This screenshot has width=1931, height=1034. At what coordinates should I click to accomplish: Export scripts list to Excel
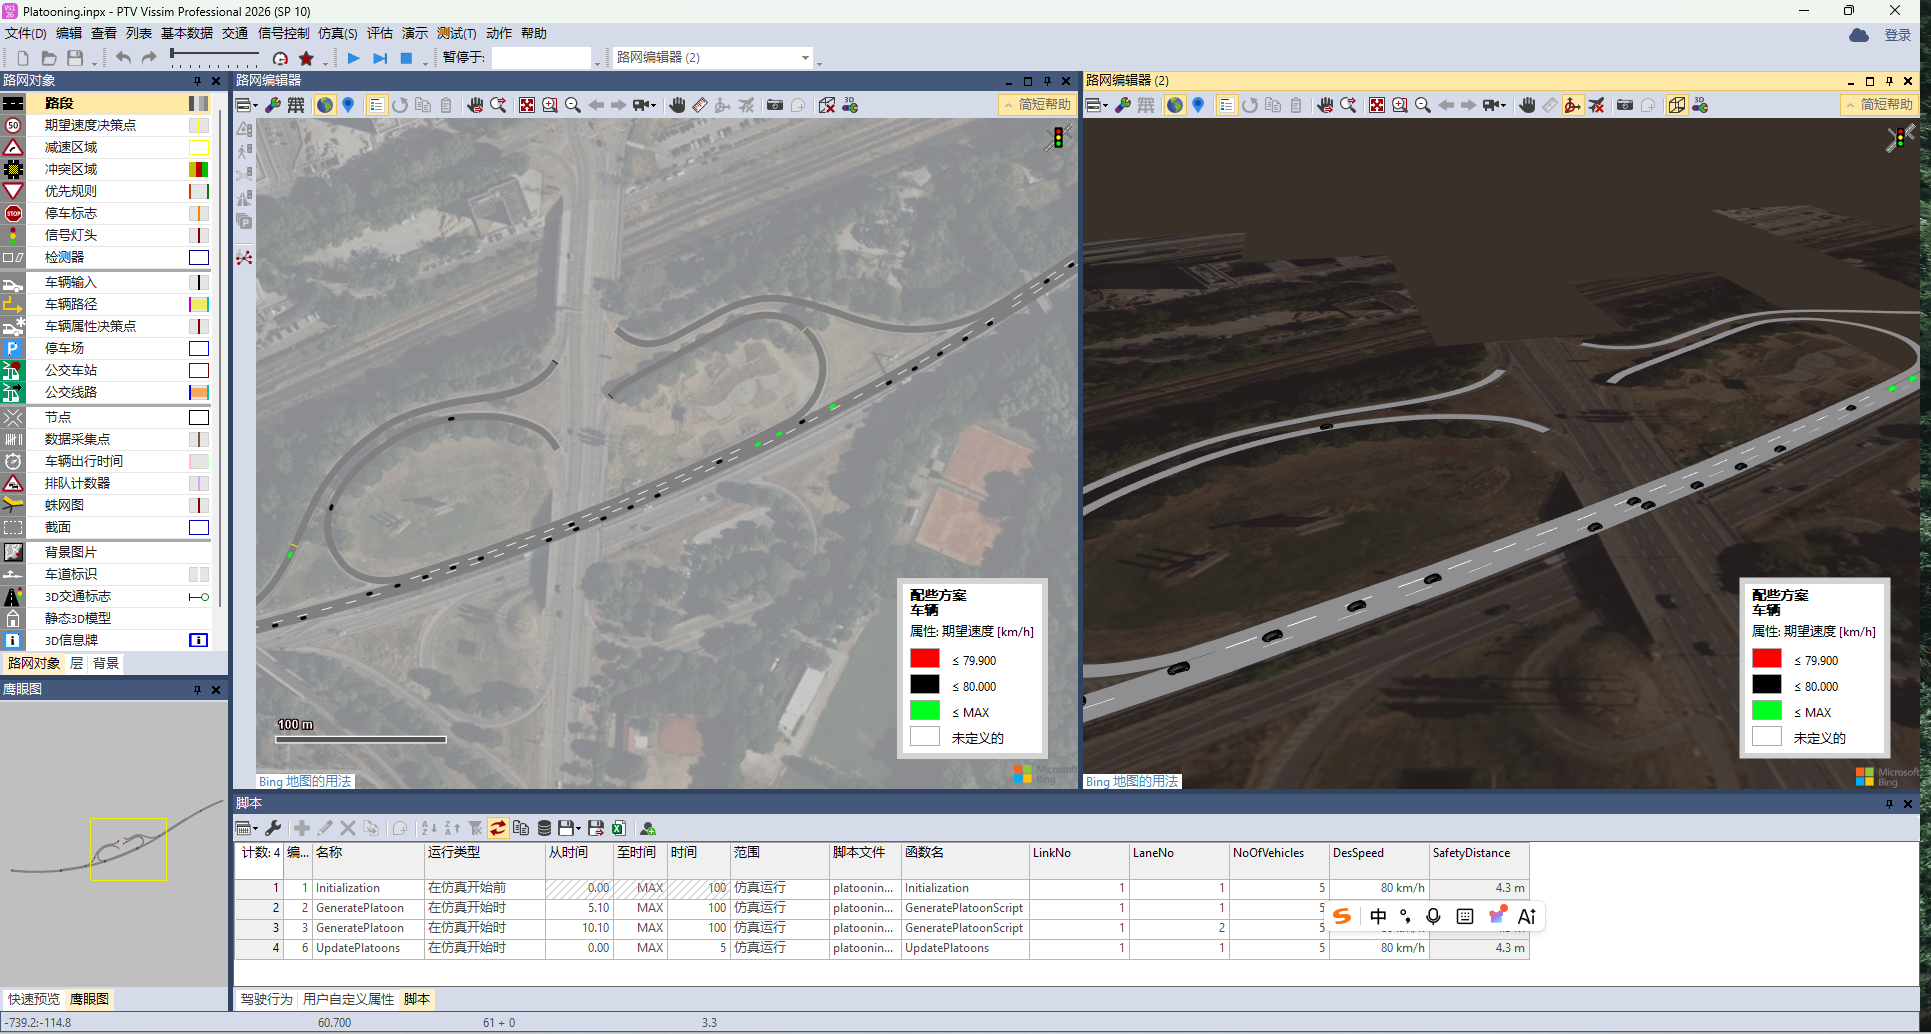tap(619, 828)
